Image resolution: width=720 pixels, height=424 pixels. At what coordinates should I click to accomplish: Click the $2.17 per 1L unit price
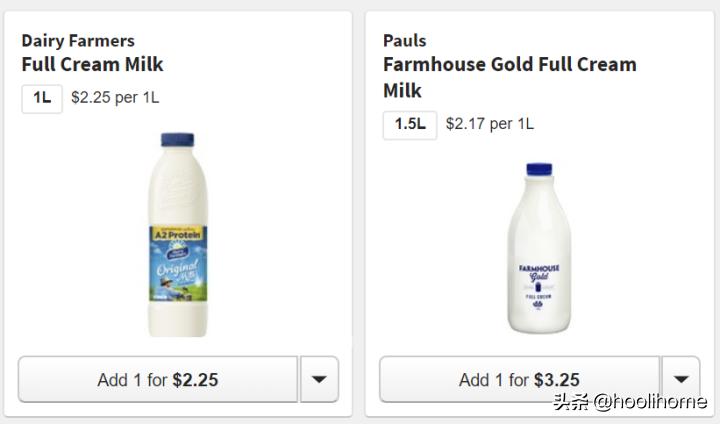coord(490,125)
